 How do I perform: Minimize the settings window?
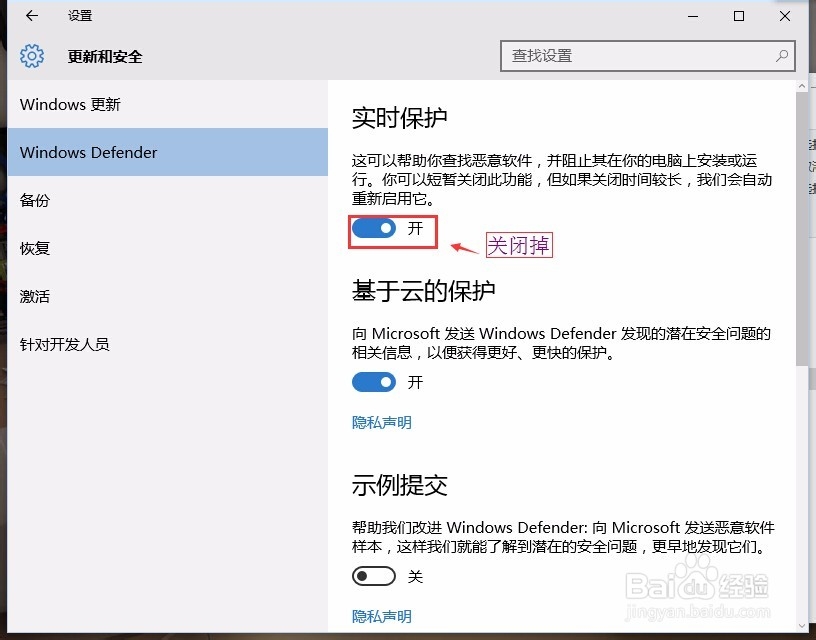pyautogui.click(x=693, y=16)
